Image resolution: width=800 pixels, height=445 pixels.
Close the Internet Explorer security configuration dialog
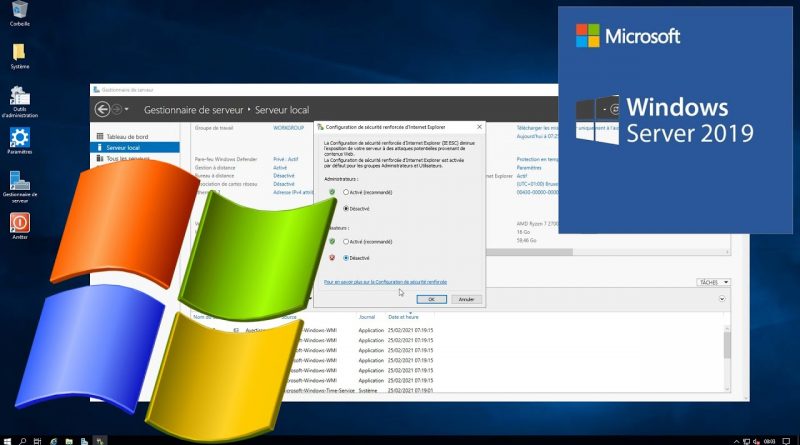click(479, 127)
